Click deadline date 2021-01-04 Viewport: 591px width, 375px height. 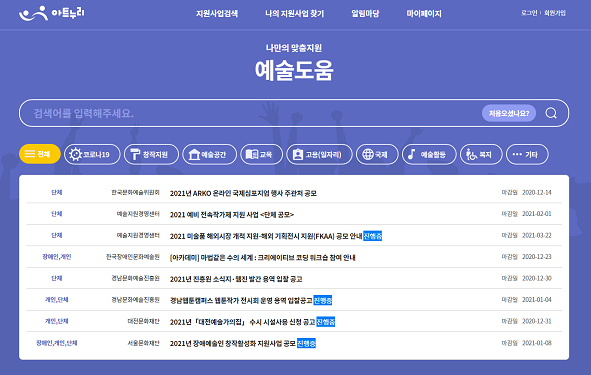(x=537, y=300)
